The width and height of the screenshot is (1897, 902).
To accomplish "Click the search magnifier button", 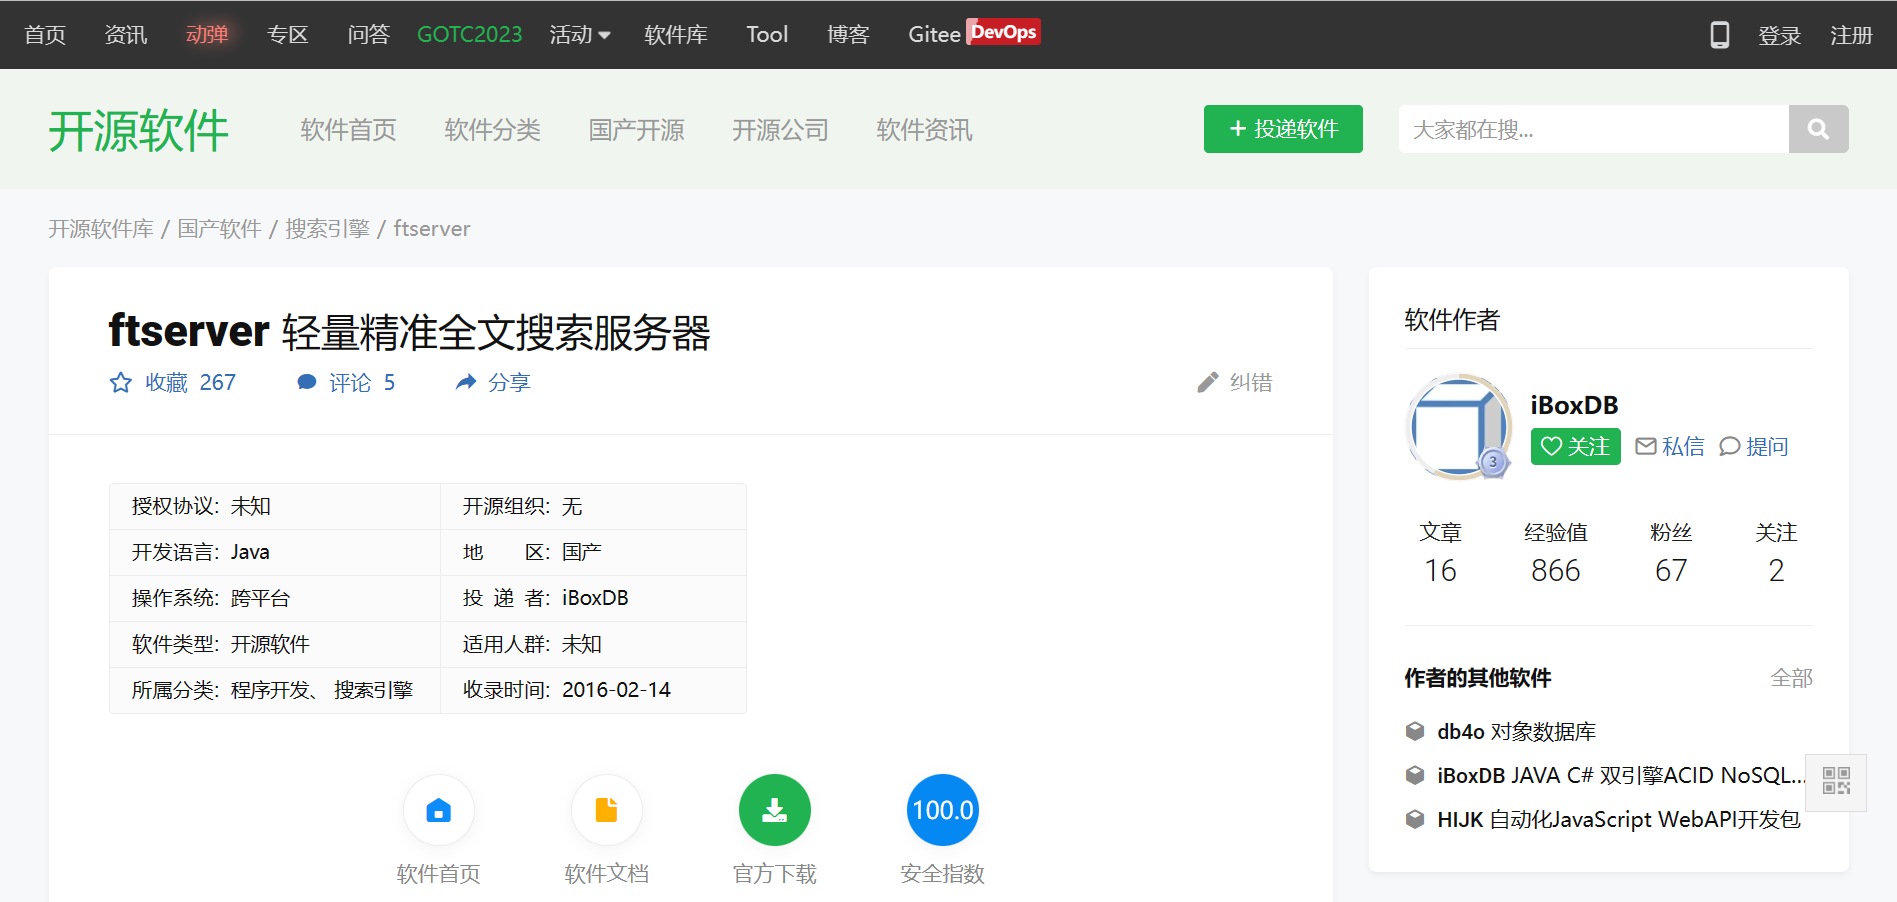I will pyautogui.click(x=1818, y=129).
